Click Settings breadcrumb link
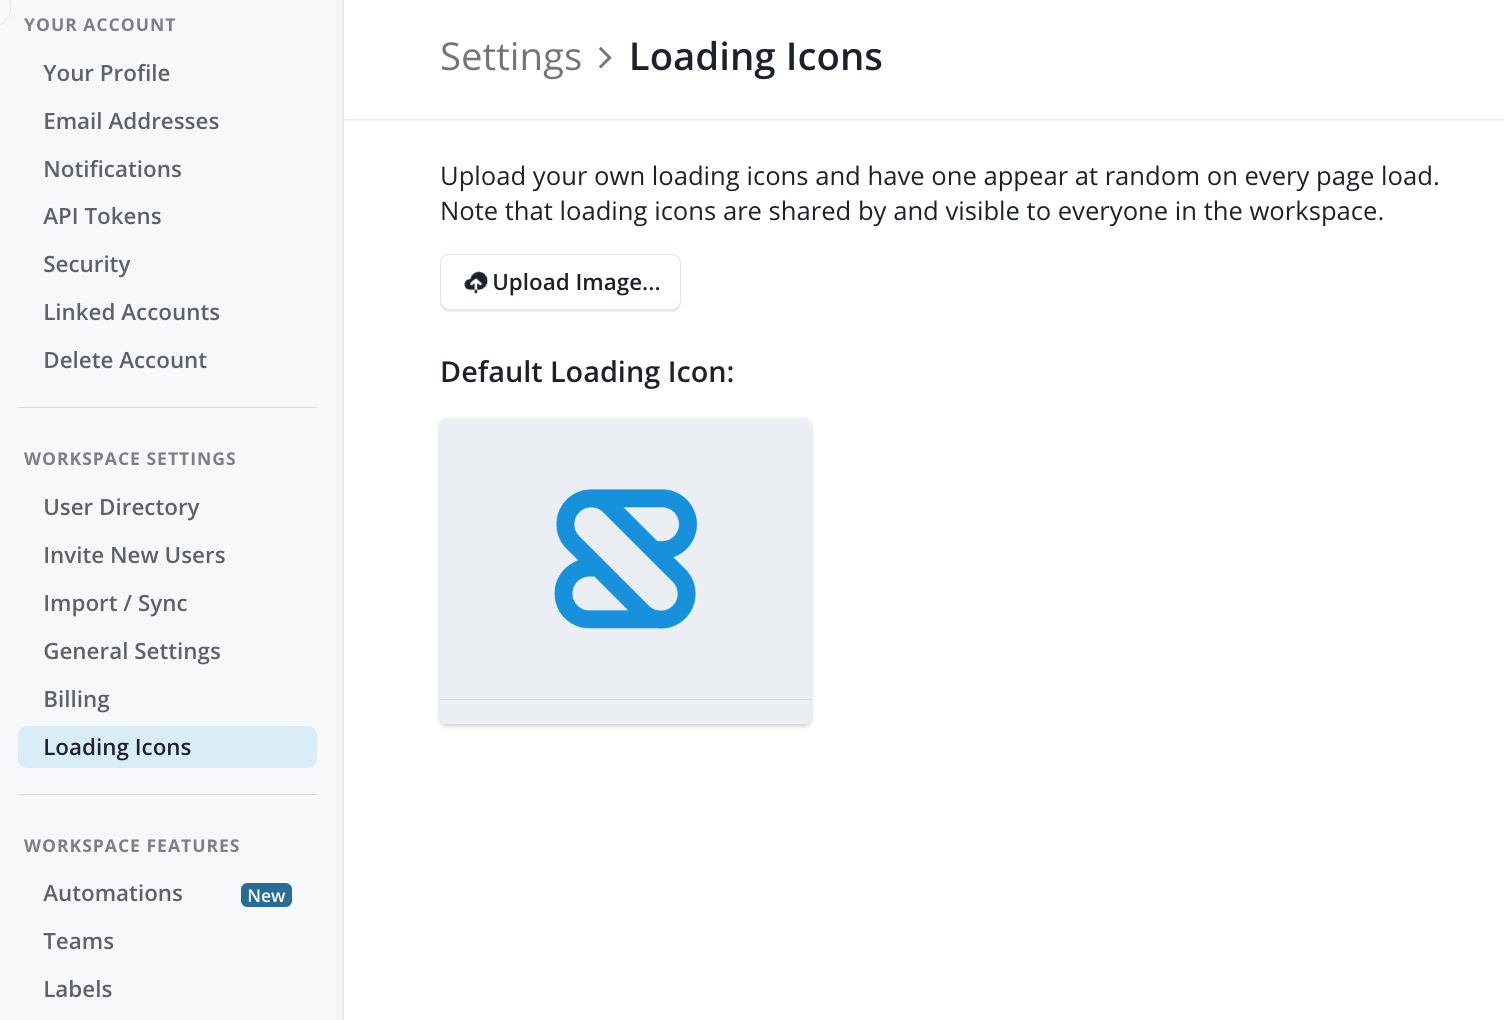The width and height of the screenshot is (1504, 1020). pyautogui.click(x=511, y=57)
